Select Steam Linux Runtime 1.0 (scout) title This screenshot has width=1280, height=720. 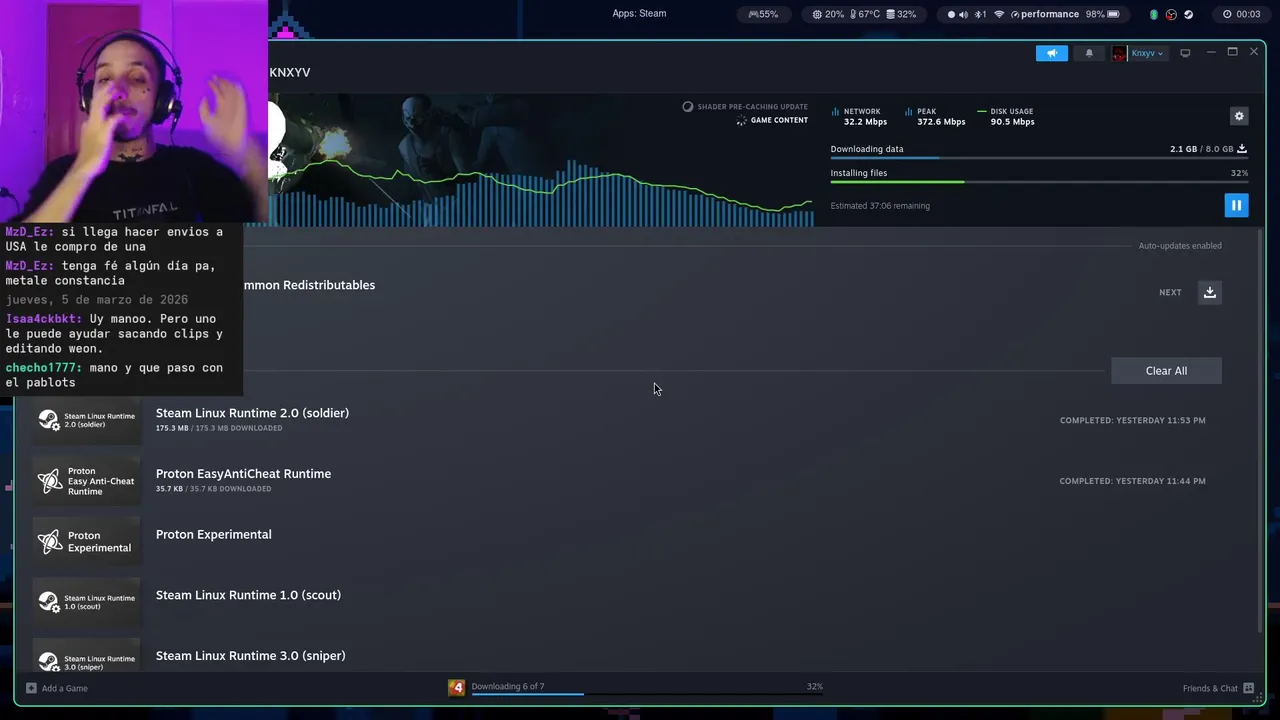248,595
